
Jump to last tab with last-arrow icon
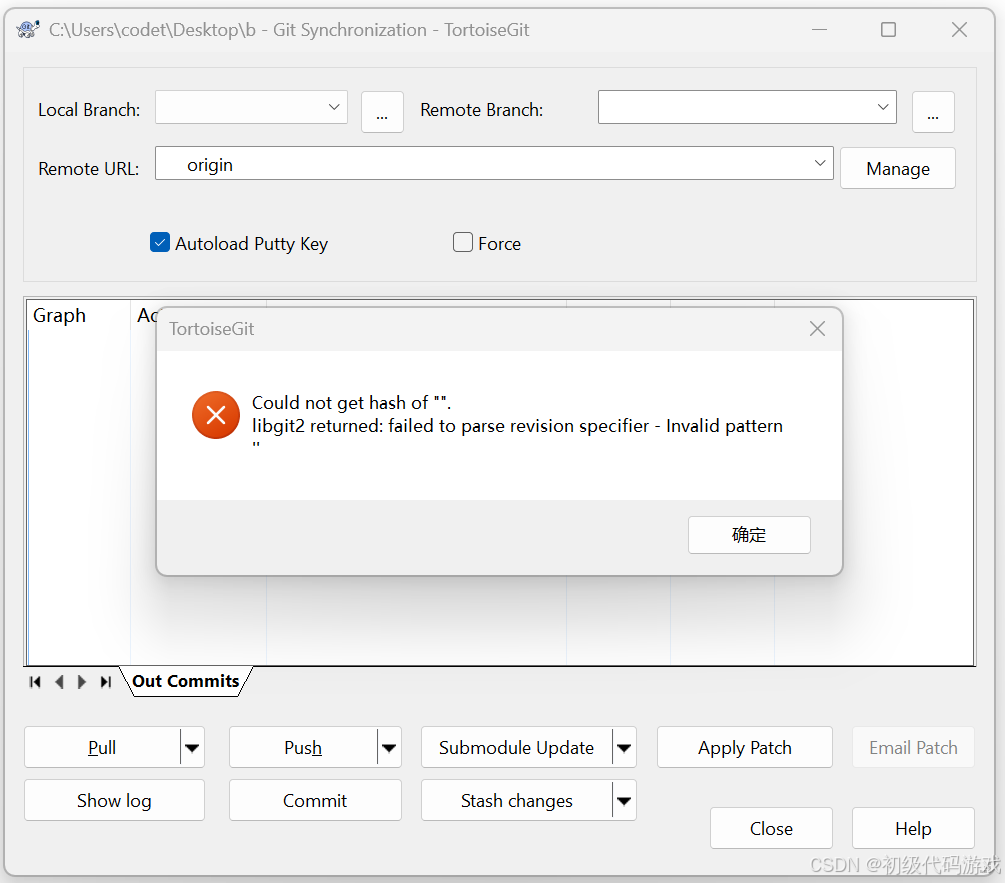point(106,682)
